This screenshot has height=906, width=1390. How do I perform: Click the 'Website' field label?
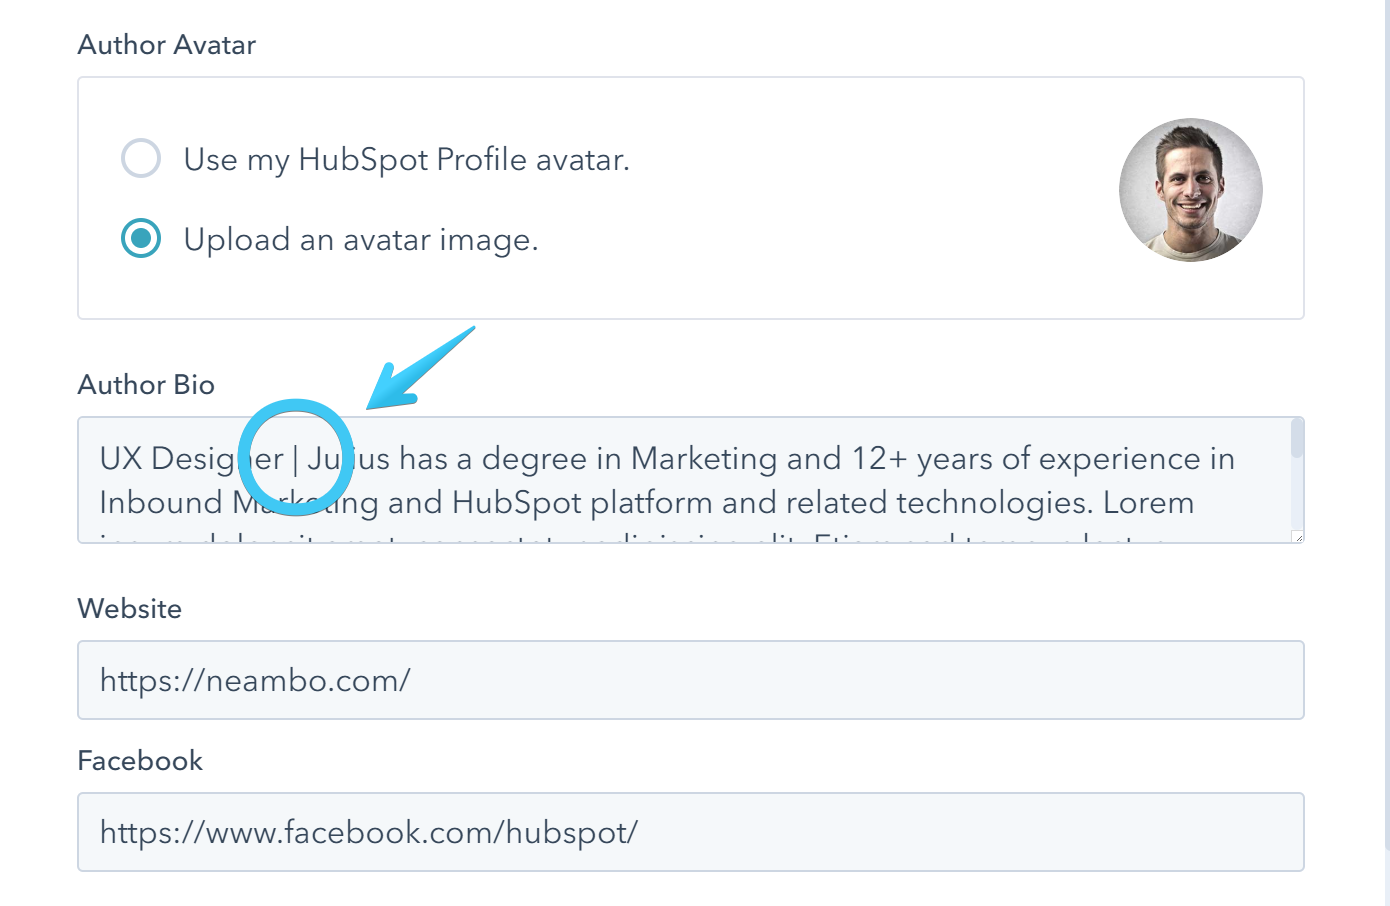[130, 609]
